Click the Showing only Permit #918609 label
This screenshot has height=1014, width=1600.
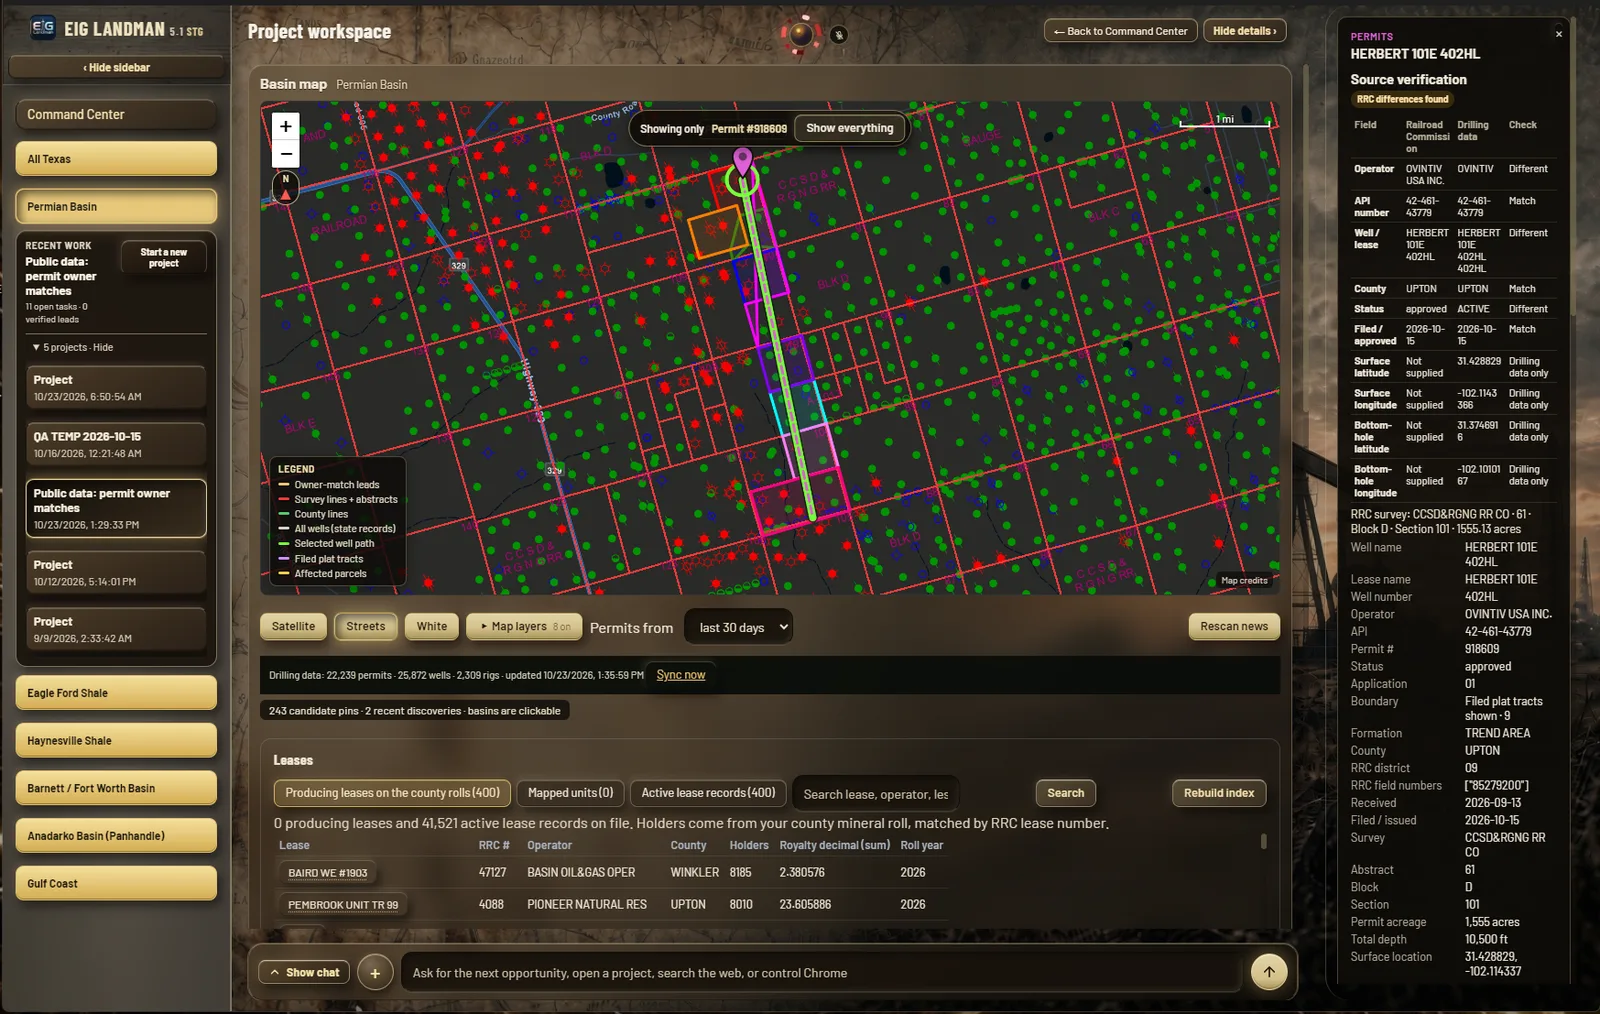click(x=713, y=129)
